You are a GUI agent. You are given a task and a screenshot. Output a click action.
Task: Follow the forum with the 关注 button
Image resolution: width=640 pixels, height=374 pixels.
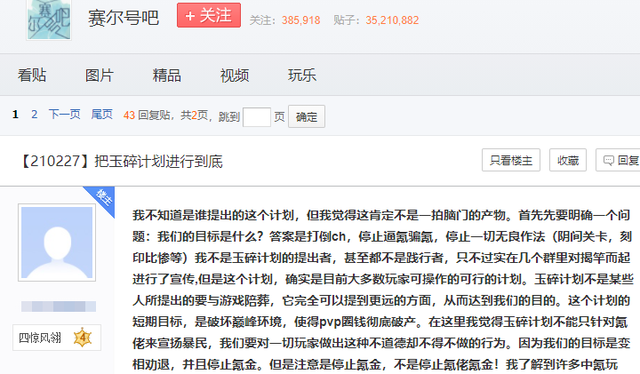[x=209, y=16]
